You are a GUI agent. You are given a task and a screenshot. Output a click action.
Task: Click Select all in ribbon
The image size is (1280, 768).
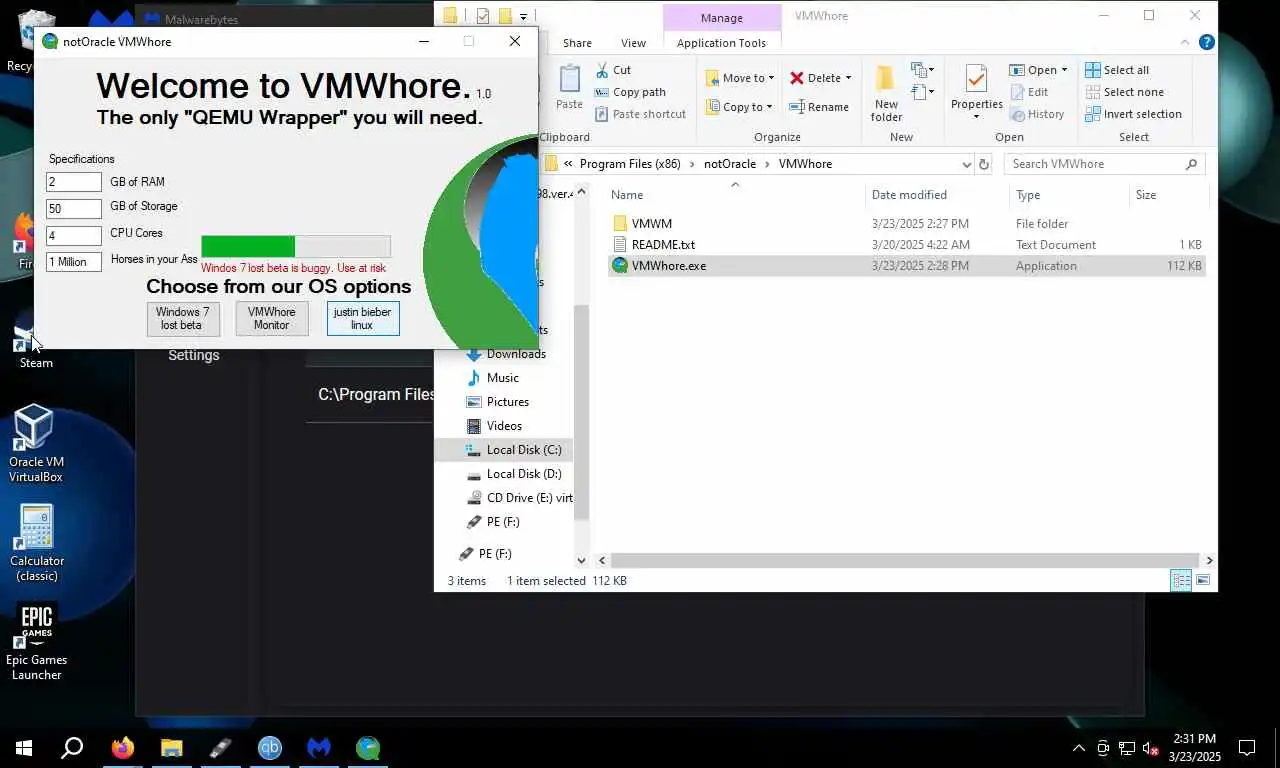point(1117,70)
